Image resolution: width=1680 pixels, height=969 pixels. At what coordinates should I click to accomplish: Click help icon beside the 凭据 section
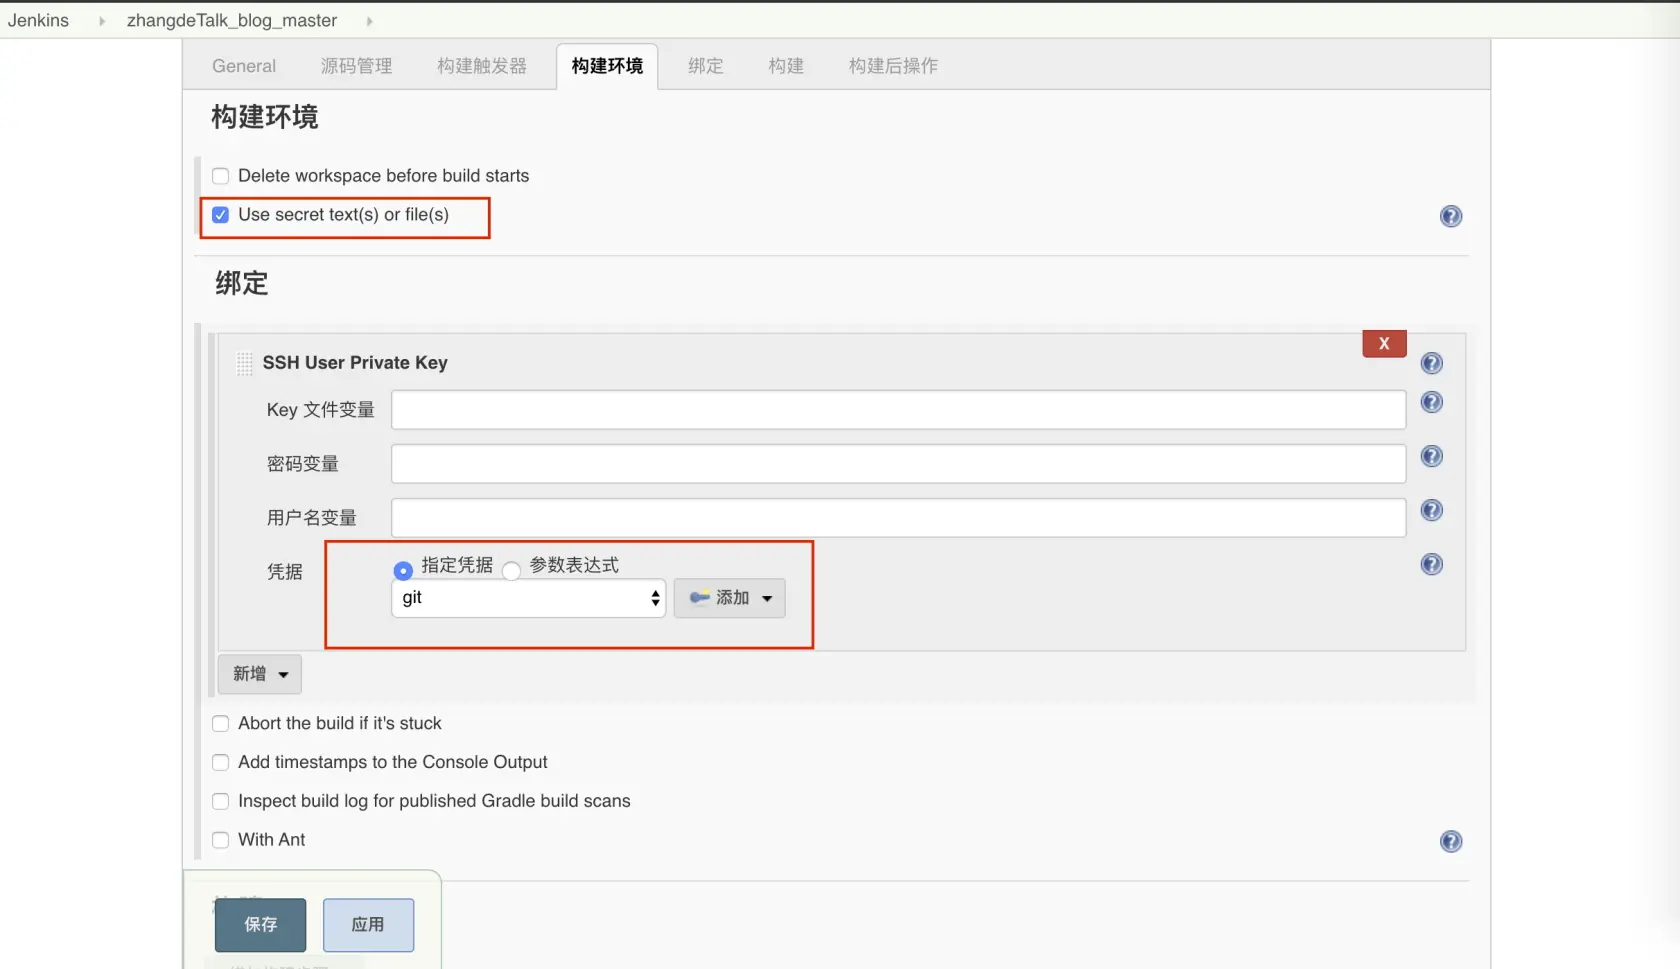click(x=1430, y=564)
